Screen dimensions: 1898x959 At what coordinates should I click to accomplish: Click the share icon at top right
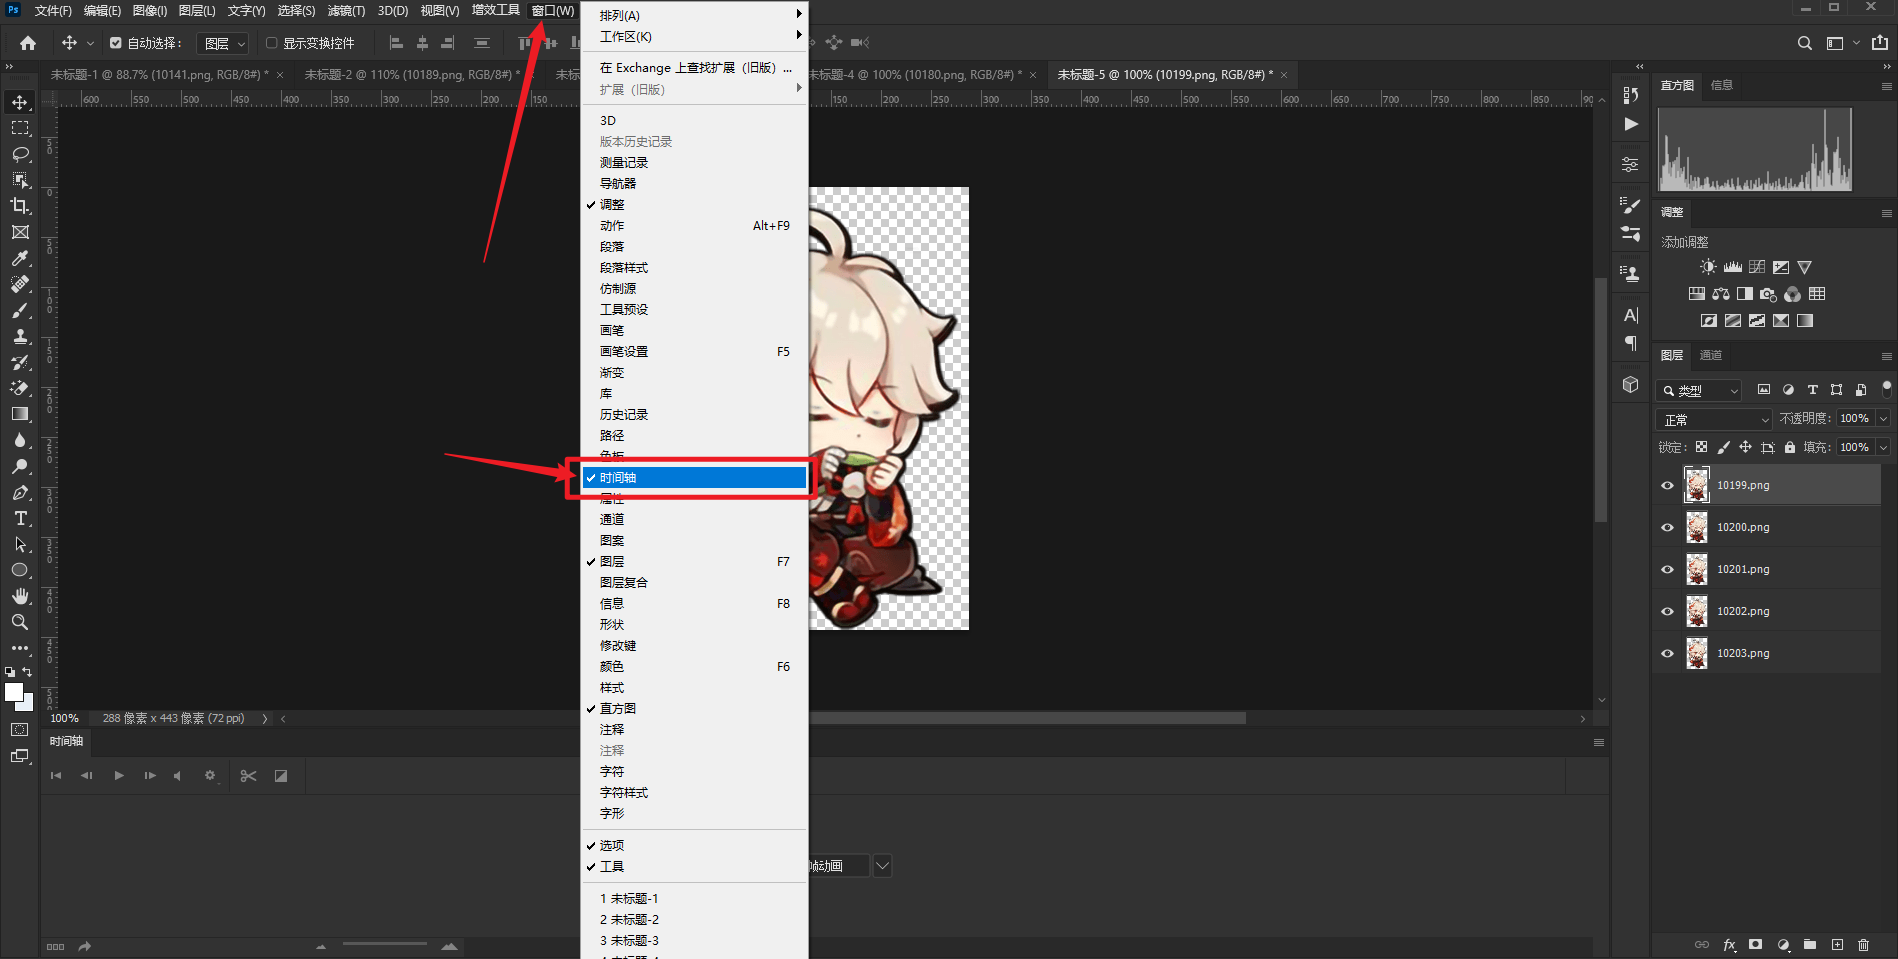click(1880, 43)
